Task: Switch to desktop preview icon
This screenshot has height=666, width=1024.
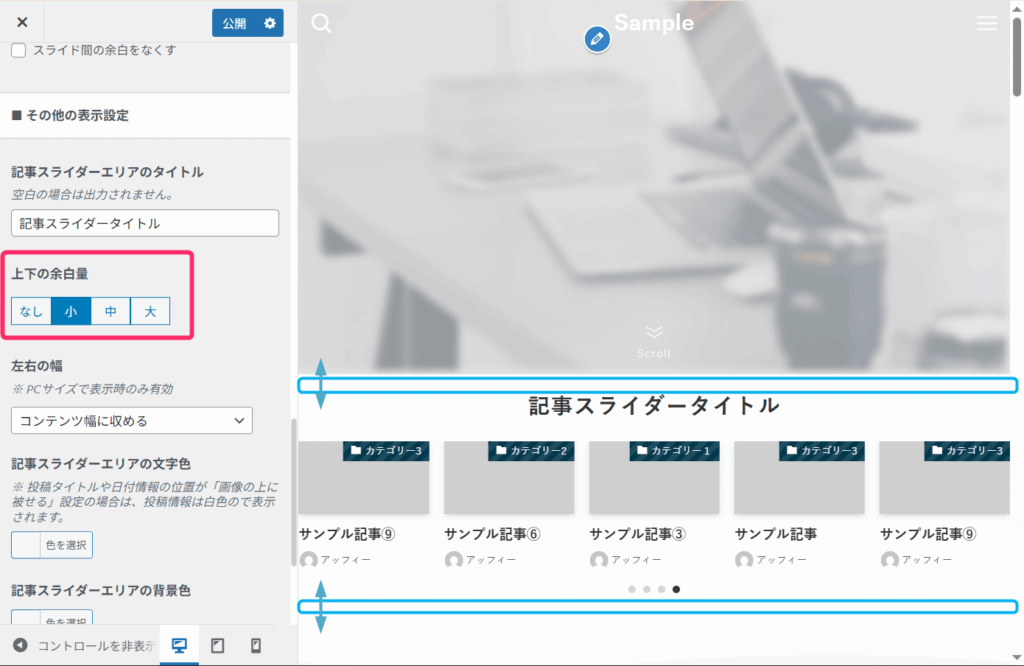Action: (179, 645)
